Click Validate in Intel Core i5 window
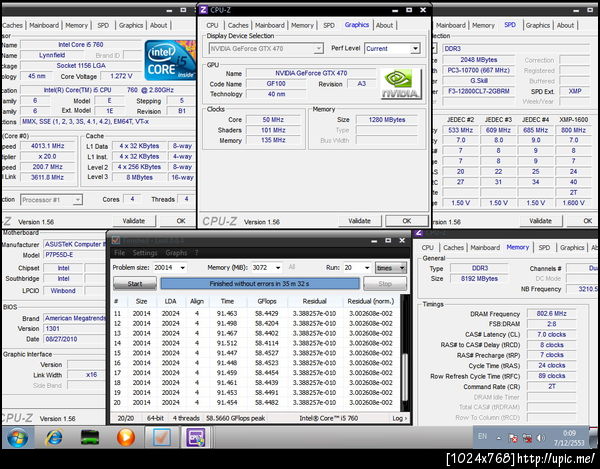 134,221
